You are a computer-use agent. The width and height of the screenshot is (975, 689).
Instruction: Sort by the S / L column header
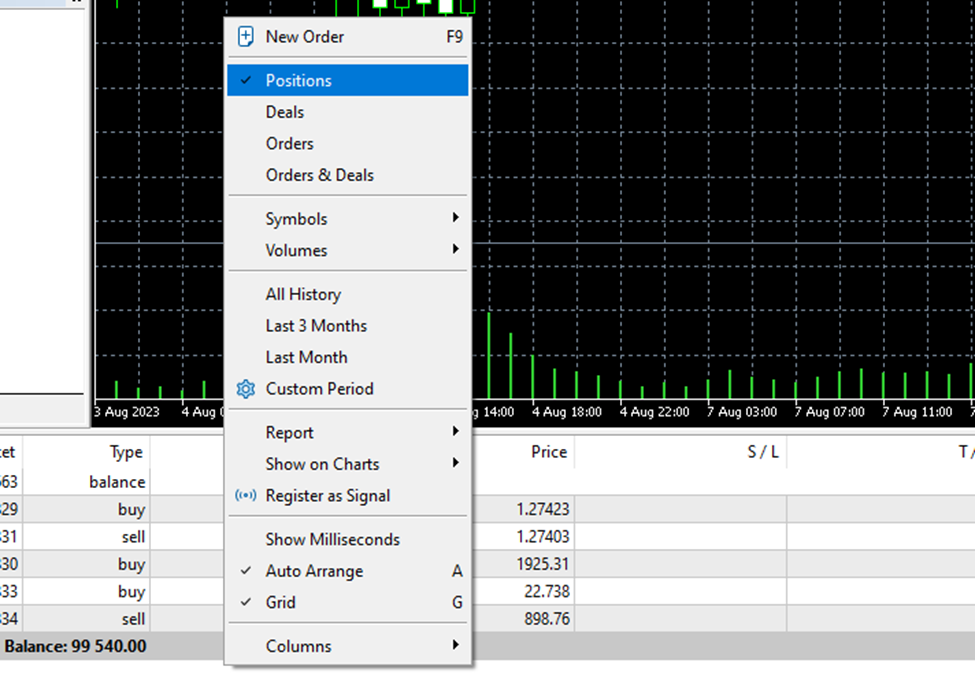pos(763,452)
